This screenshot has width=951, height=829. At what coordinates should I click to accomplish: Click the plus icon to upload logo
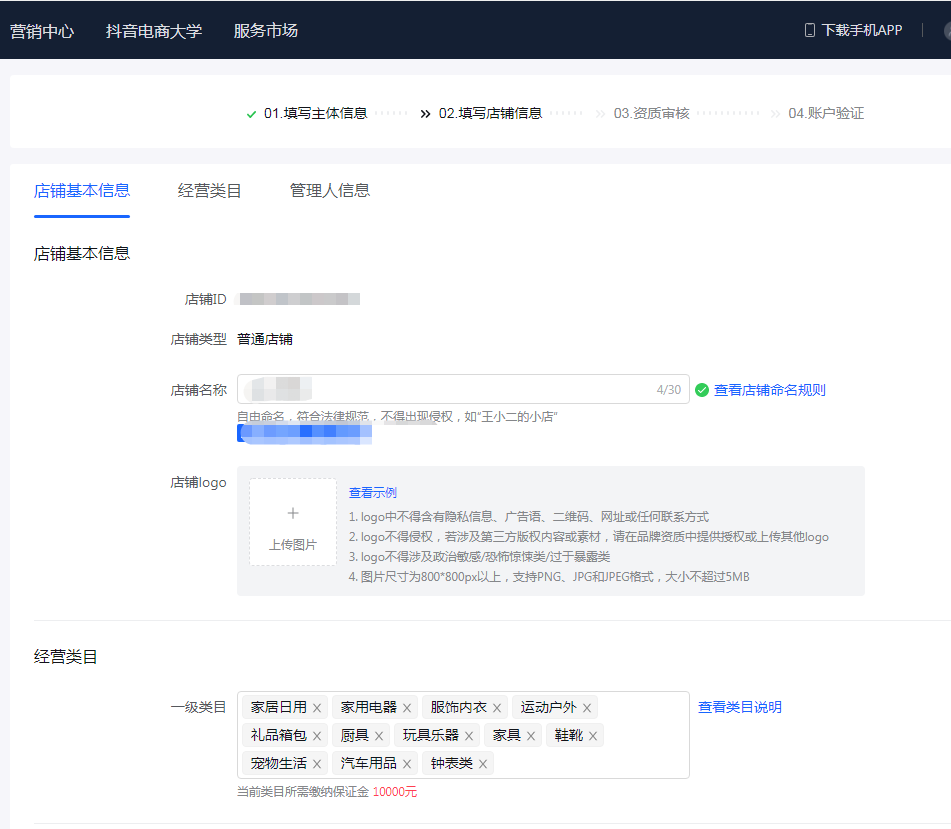click(293, 514)
